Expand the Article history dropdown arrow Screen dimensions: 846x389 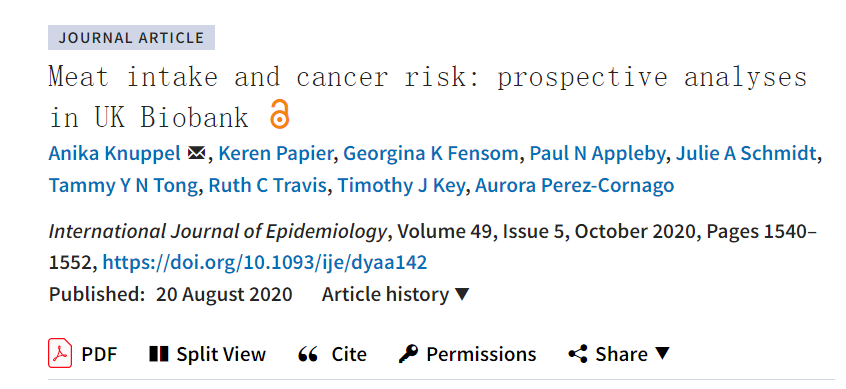(x=462, y=295)
